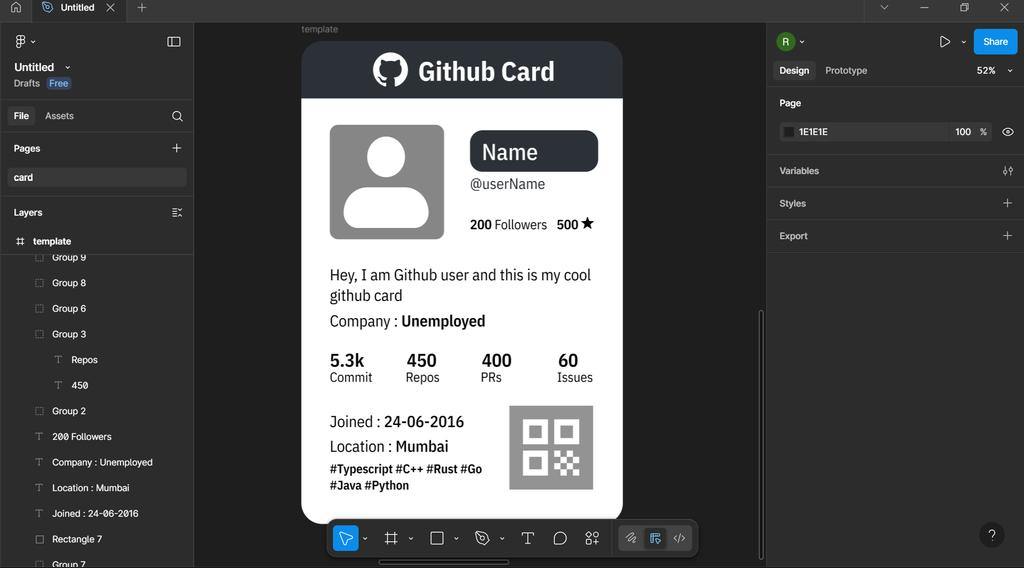This screenshot has width=1024, height=568.
Task: Switch to the Design tab
Action: point(794,71)
